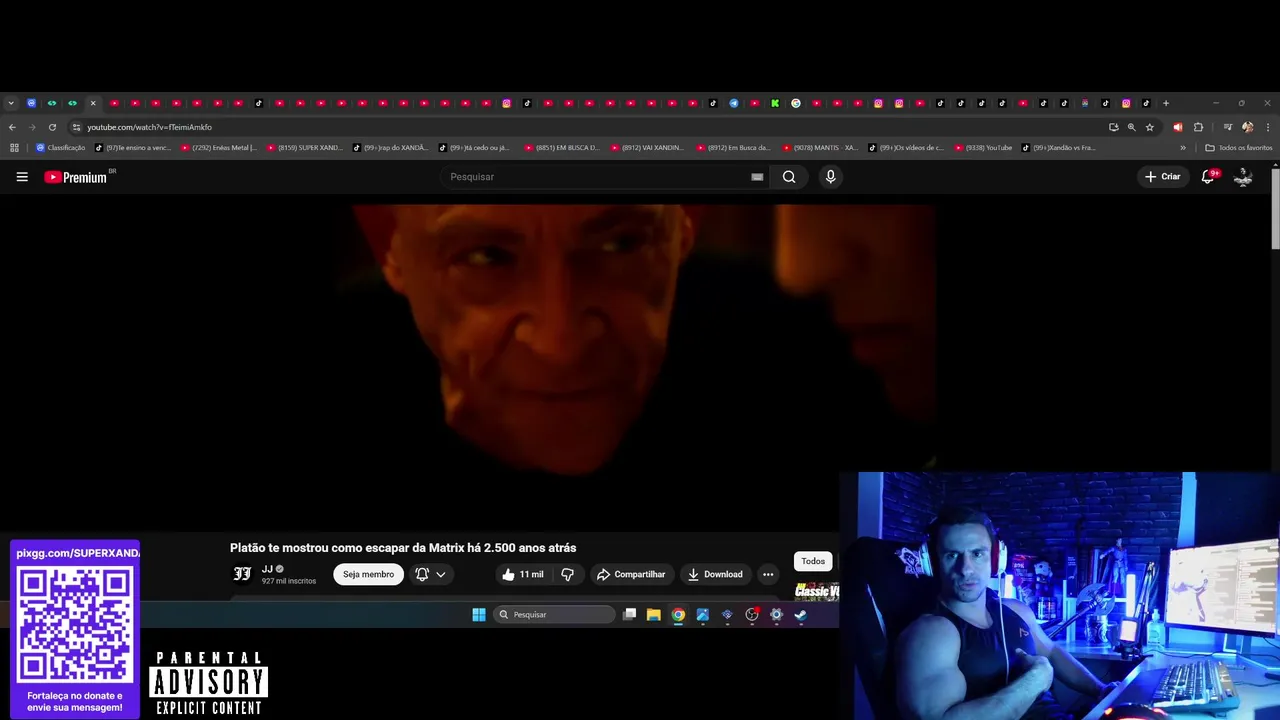Switch to the Google tab
Screen dimensions: 1280x720
tap(796, 103)
